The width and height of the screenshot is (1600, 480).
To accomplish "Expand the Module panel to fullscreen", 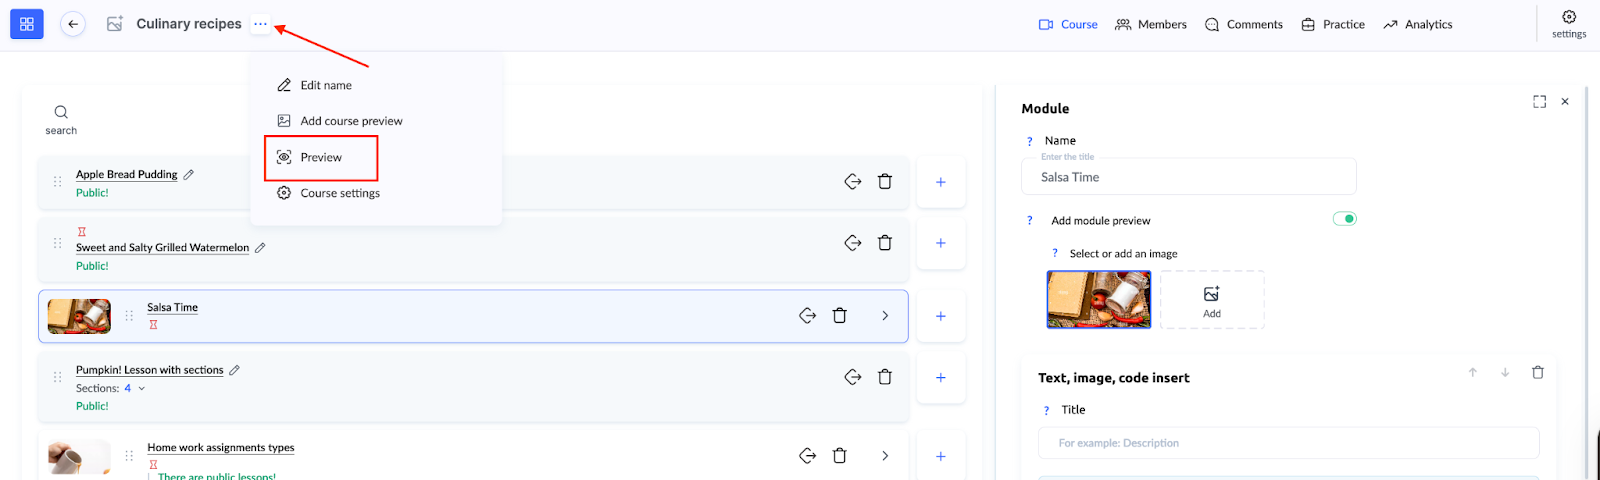I will (x=1539, y=102).
